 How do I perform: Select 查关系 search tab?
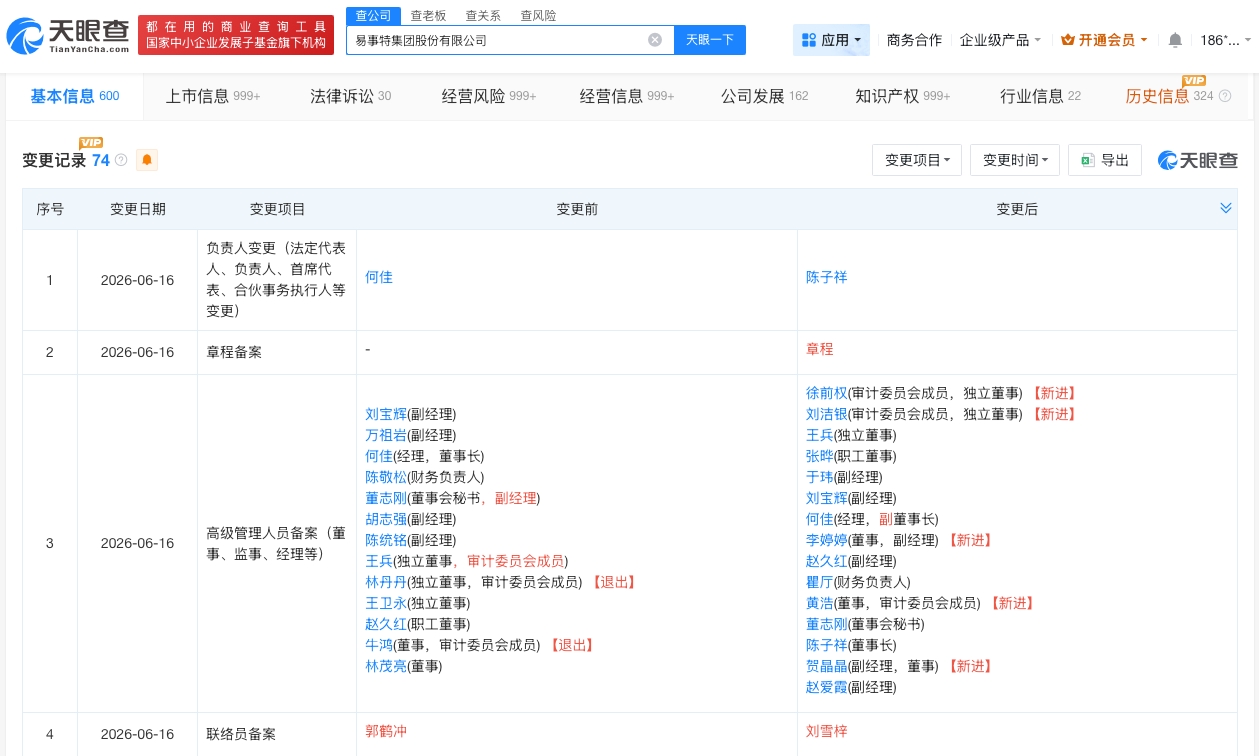tap(483, 16)
